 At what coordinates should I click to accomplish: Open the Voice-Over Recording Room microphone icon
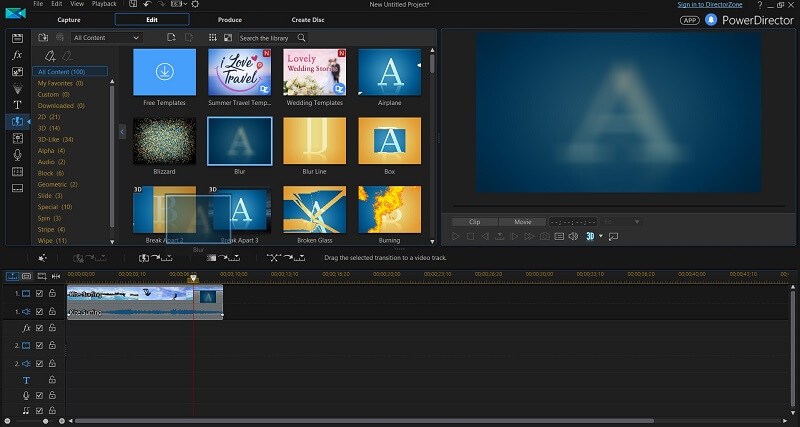pyautogui.click(x=17, y=155)
